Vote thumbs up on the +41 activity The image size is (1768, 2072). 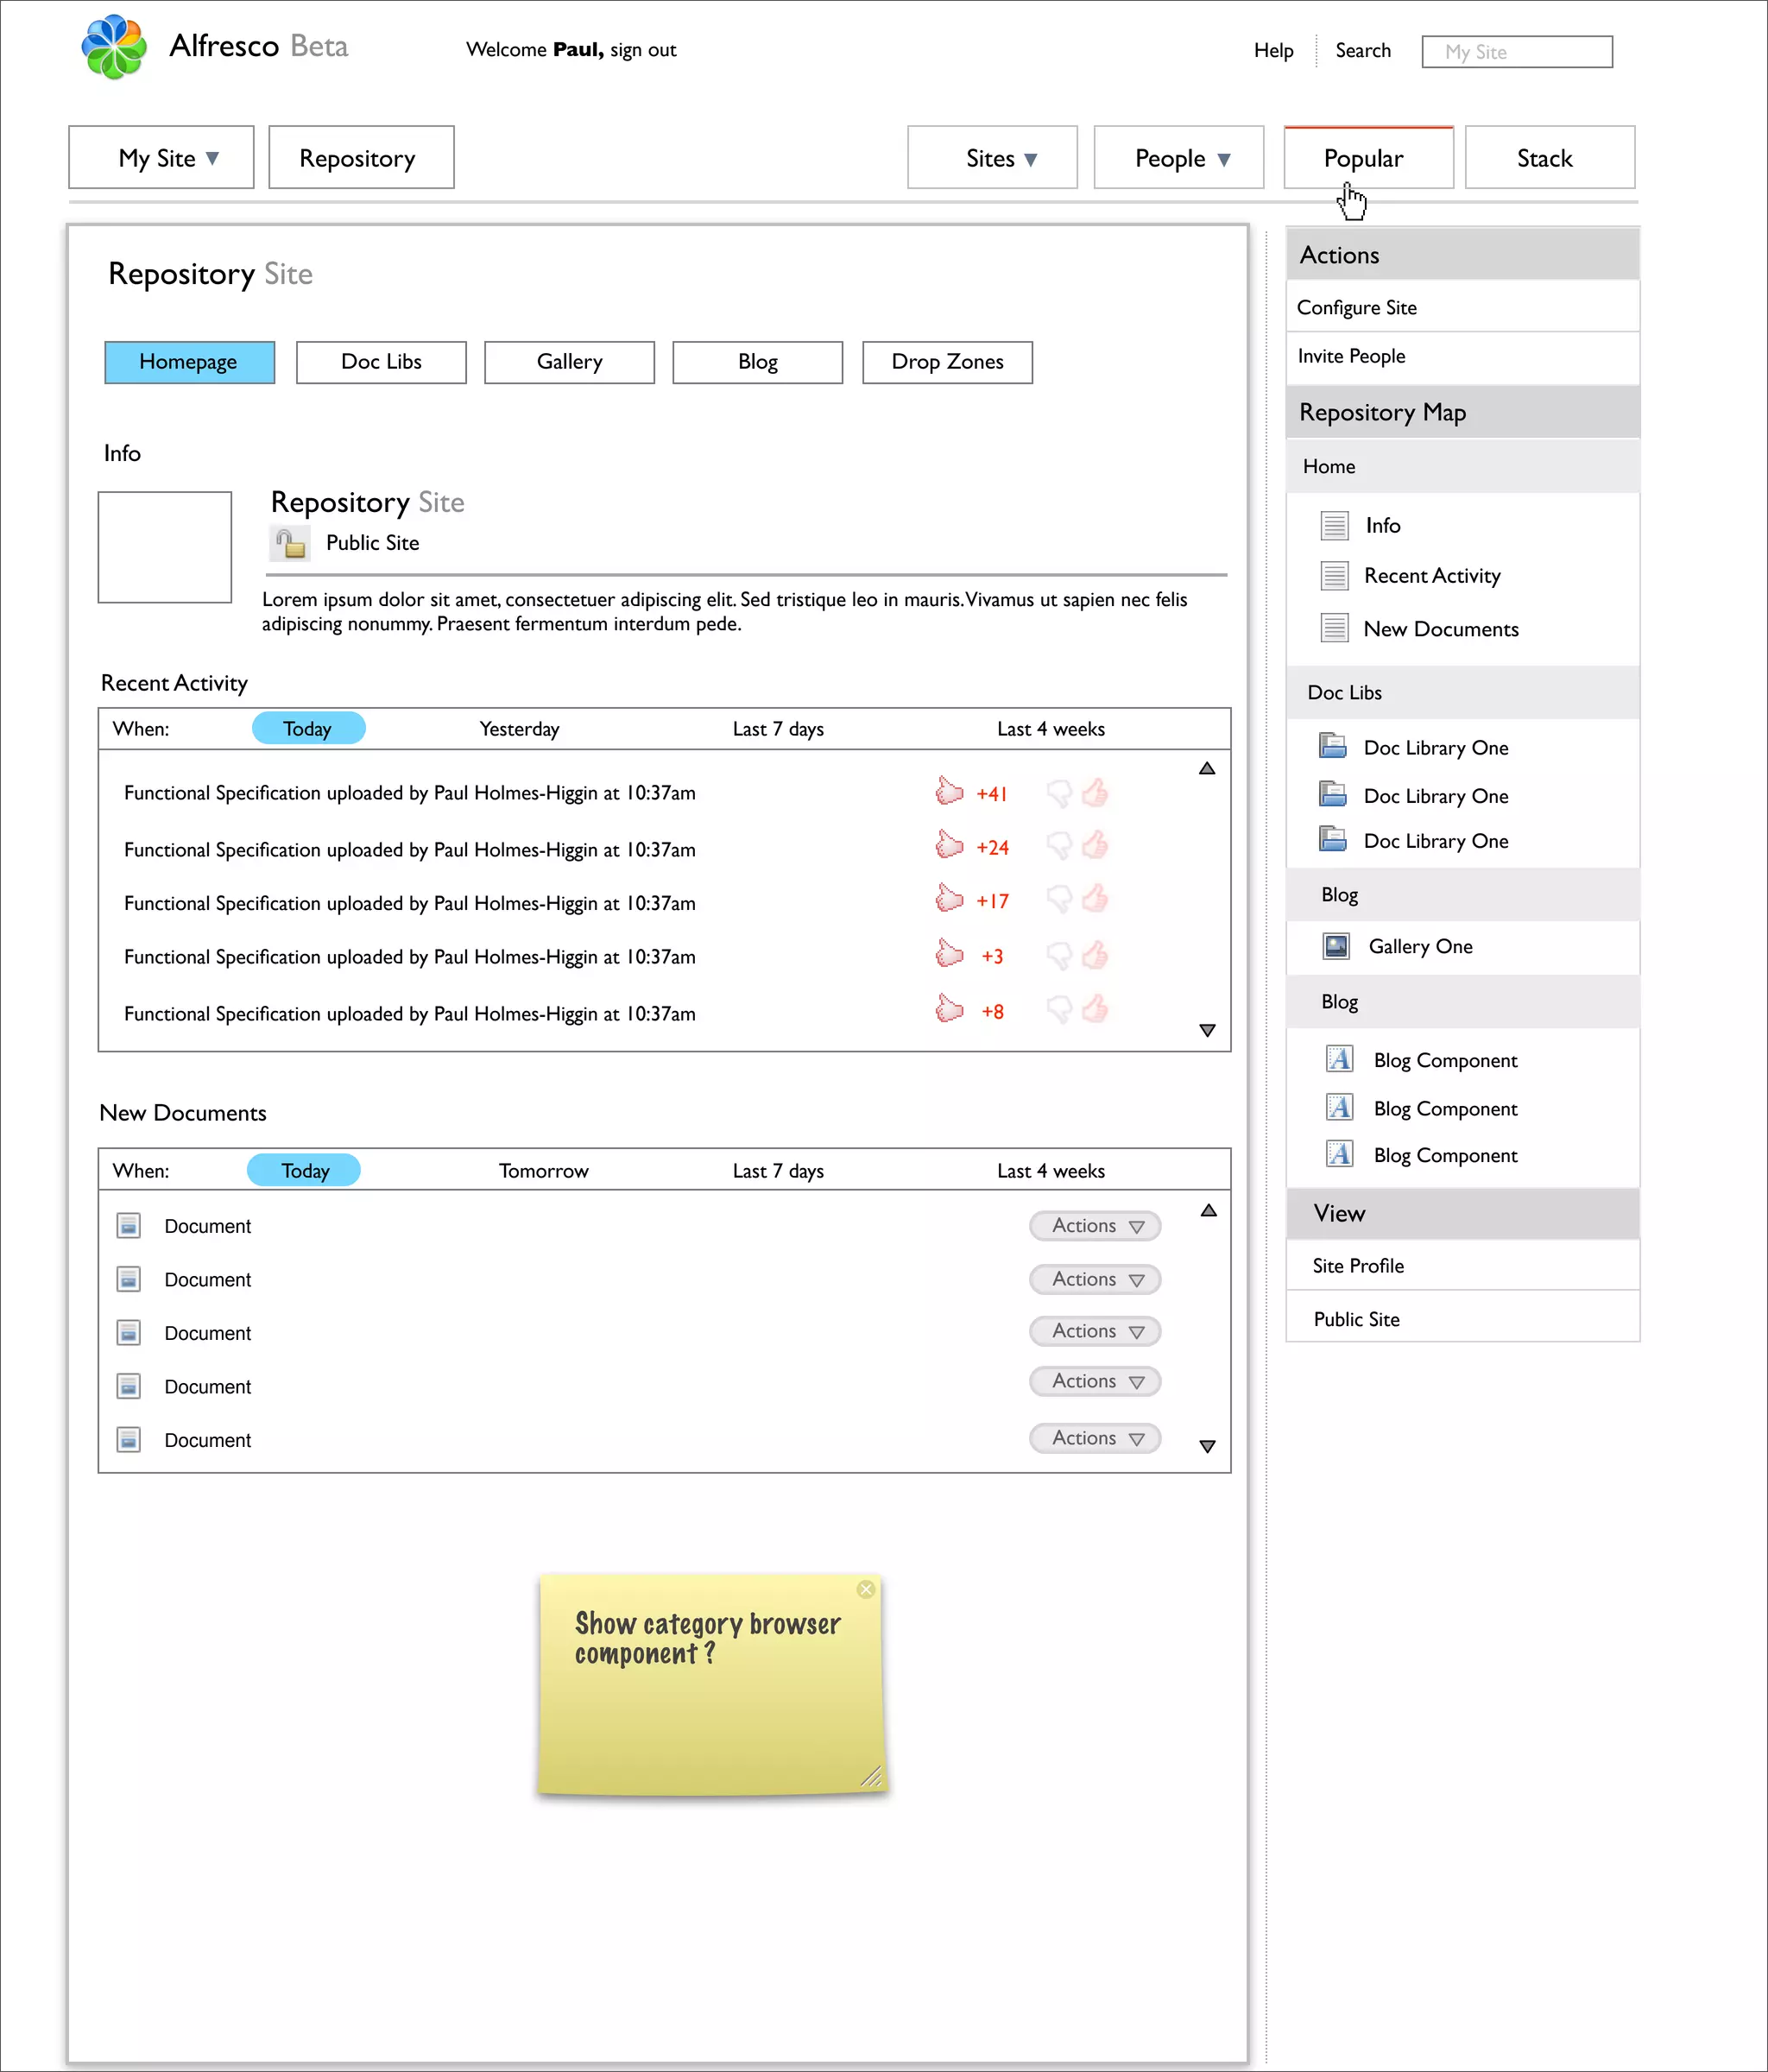coord(1095,792)
